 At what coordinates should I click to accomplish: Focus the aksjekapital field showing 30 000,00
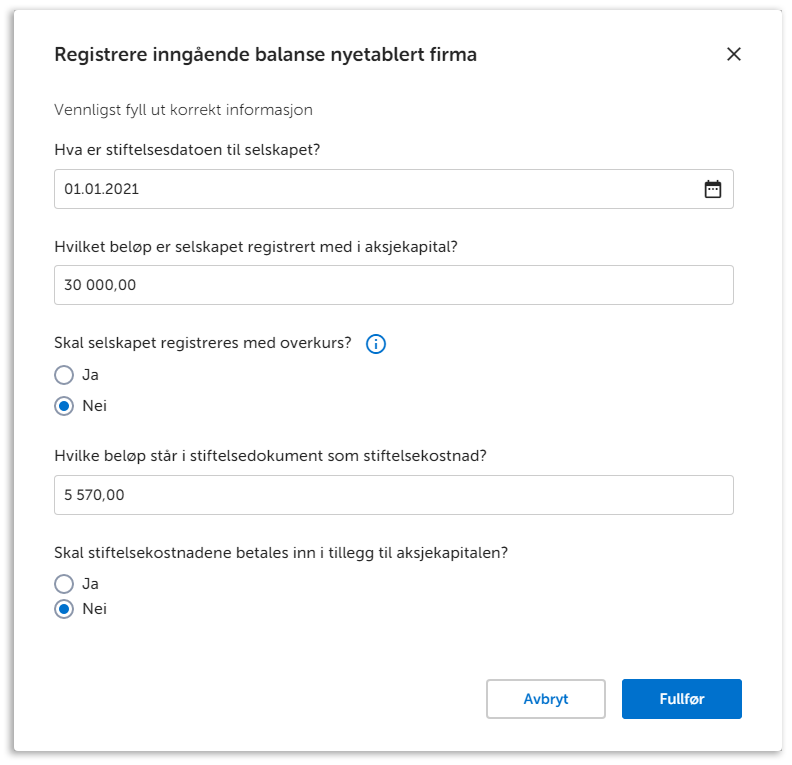tap(393, 285)
